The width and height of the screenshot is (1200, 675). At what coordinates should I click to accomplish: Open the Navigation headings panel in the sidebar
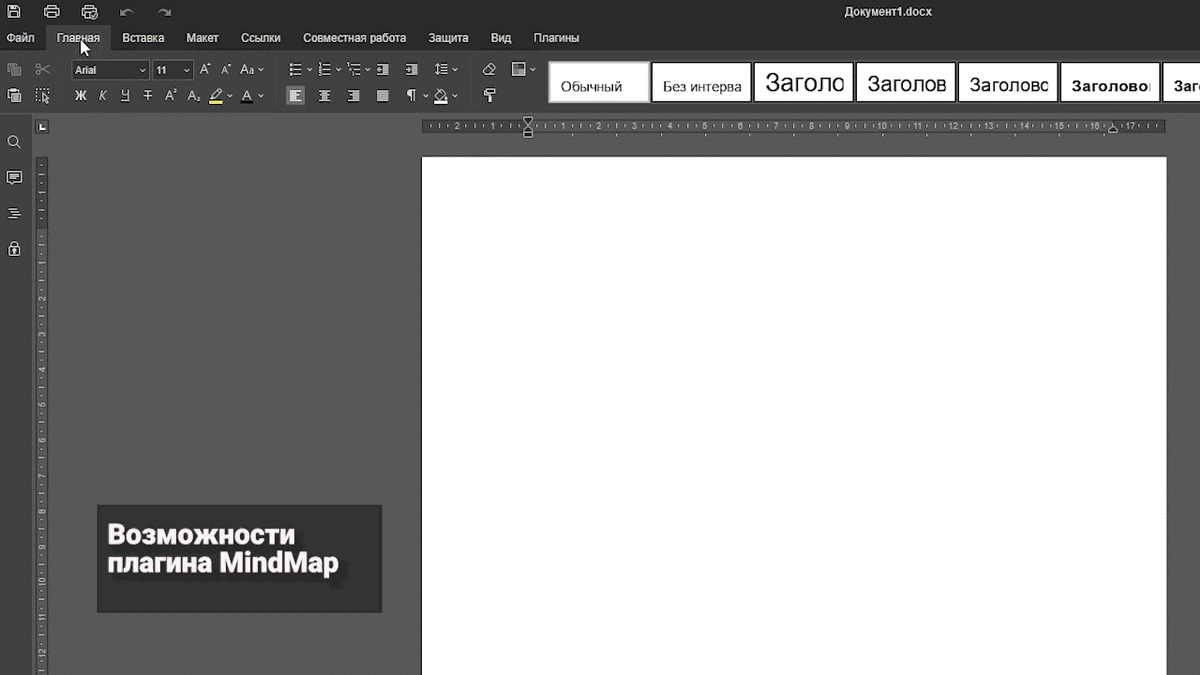click(14, 213)
